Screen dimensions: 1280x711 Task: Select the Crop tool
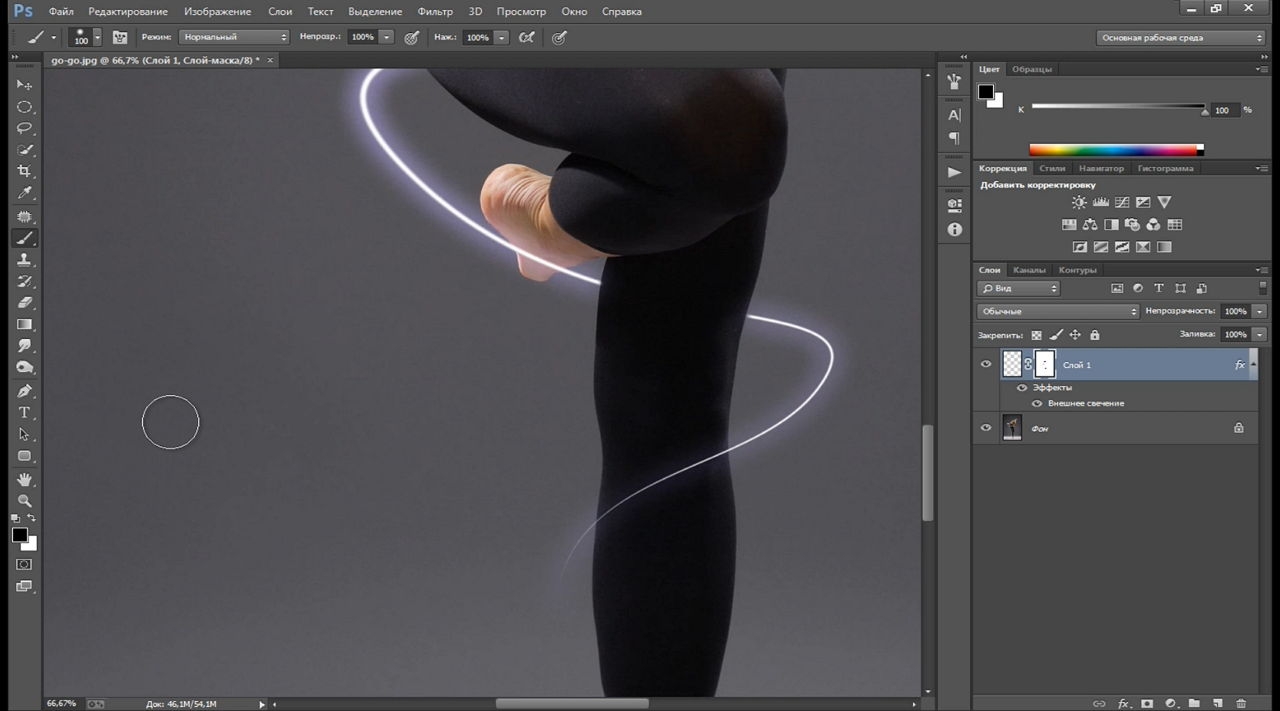coord(25,171)
